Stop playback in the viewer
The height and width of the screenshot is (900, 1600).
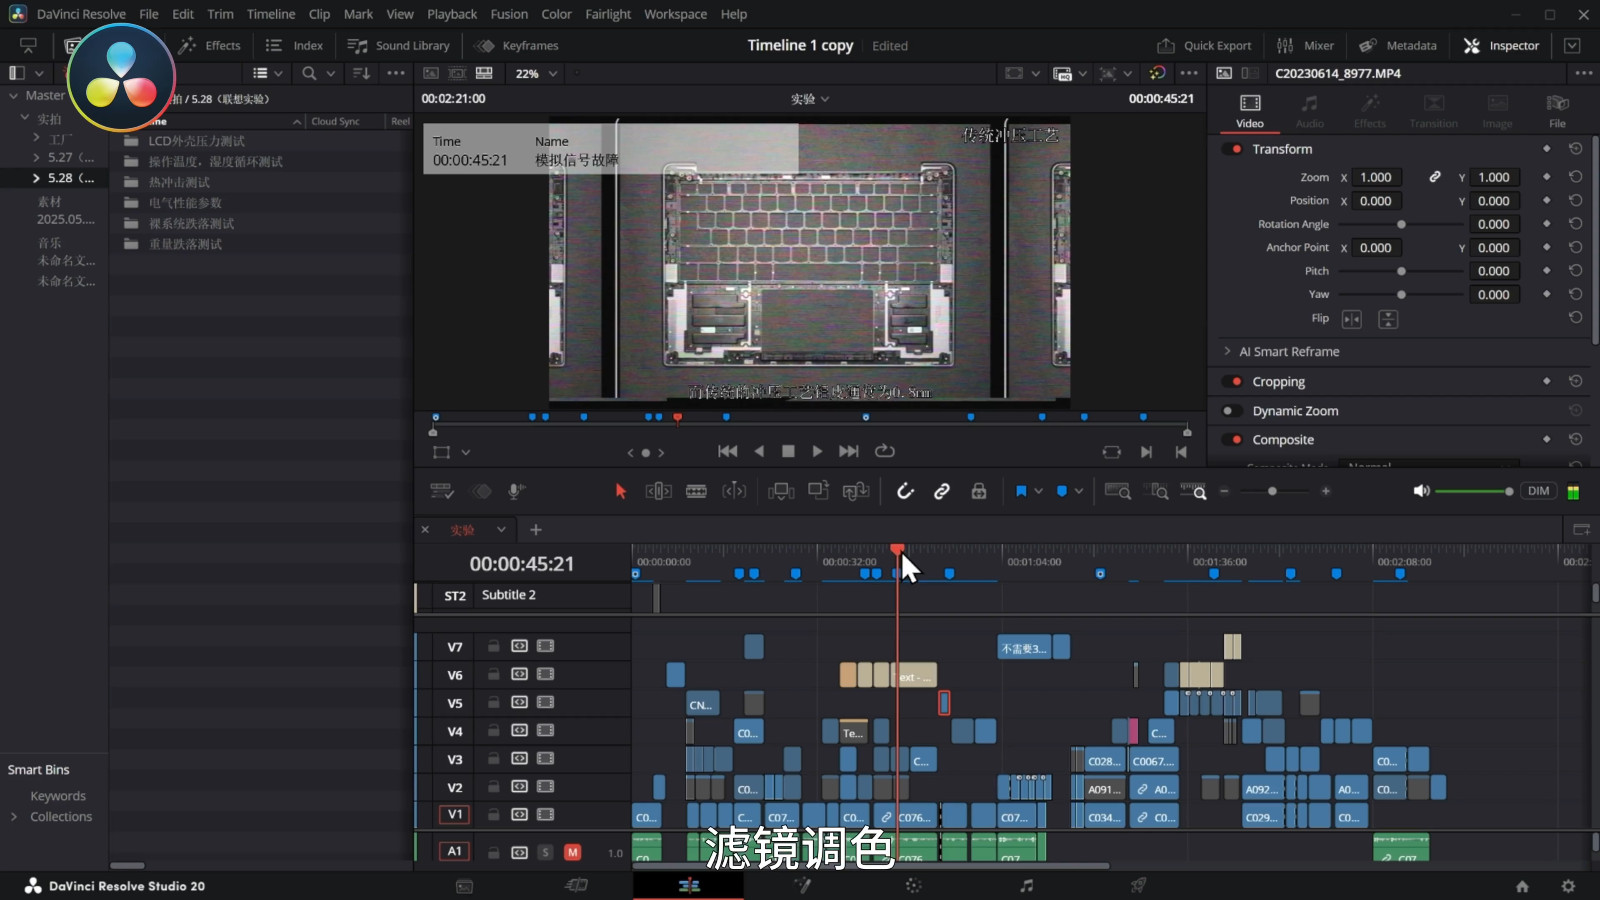click(788, 452)
